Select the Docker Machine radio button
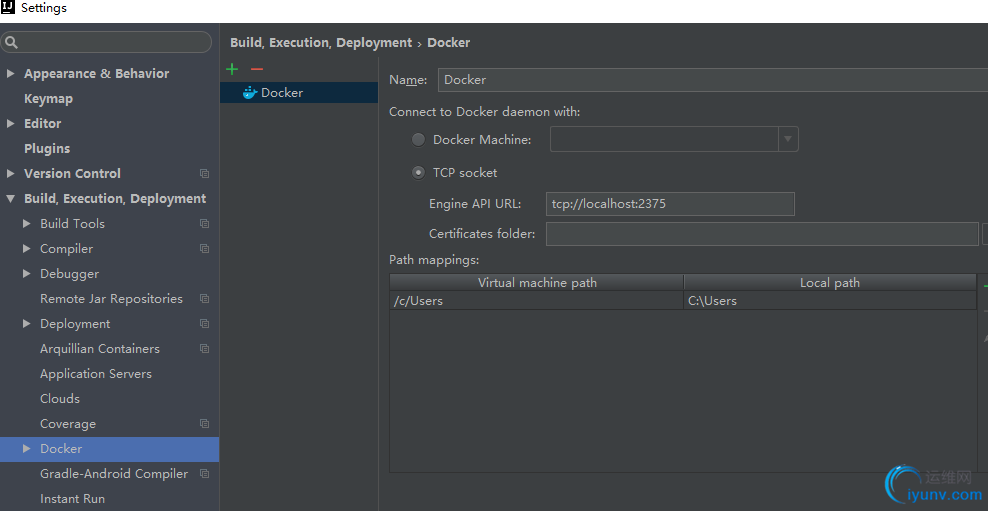Screen dimensions: 988x511 pyautogui.click(x=418, y=140)
